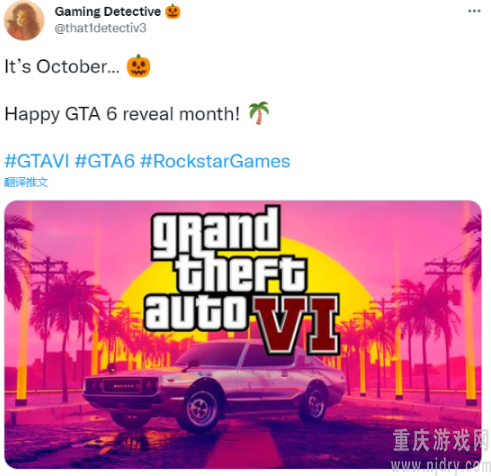Click the "Happy GTA 6 reveal month!" text
This screenshot has height=476, width=491.
coord(122,114)
